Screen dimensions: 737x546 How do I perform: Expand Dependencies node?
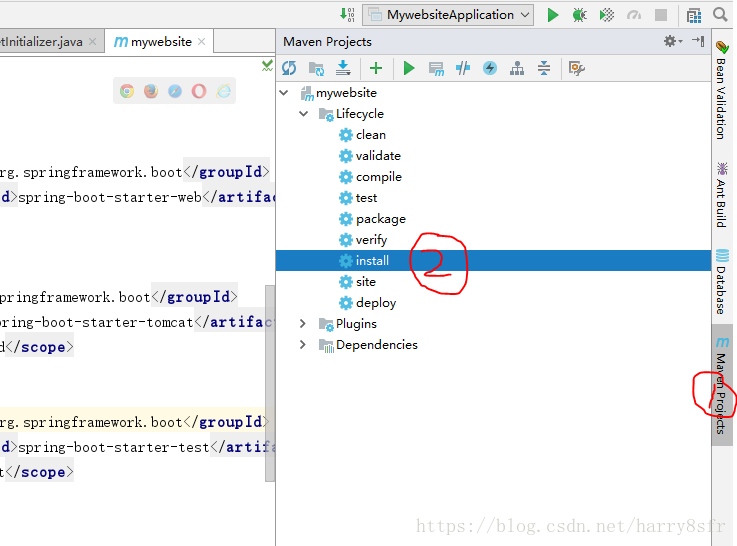(x=303, y=345)
